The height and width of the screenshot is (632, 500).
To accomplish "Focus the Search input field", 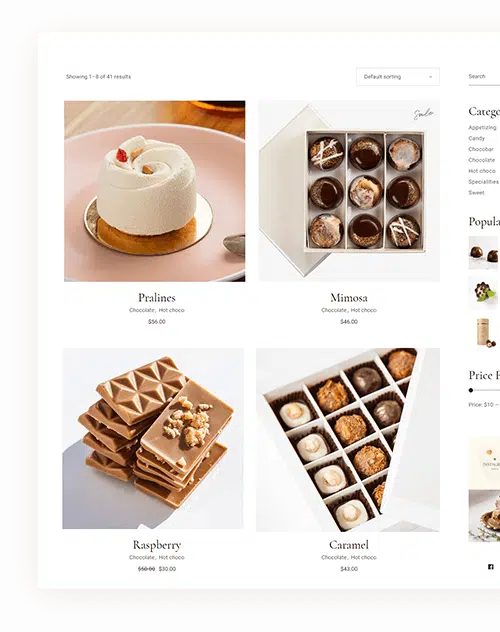I will click(484, 77).
